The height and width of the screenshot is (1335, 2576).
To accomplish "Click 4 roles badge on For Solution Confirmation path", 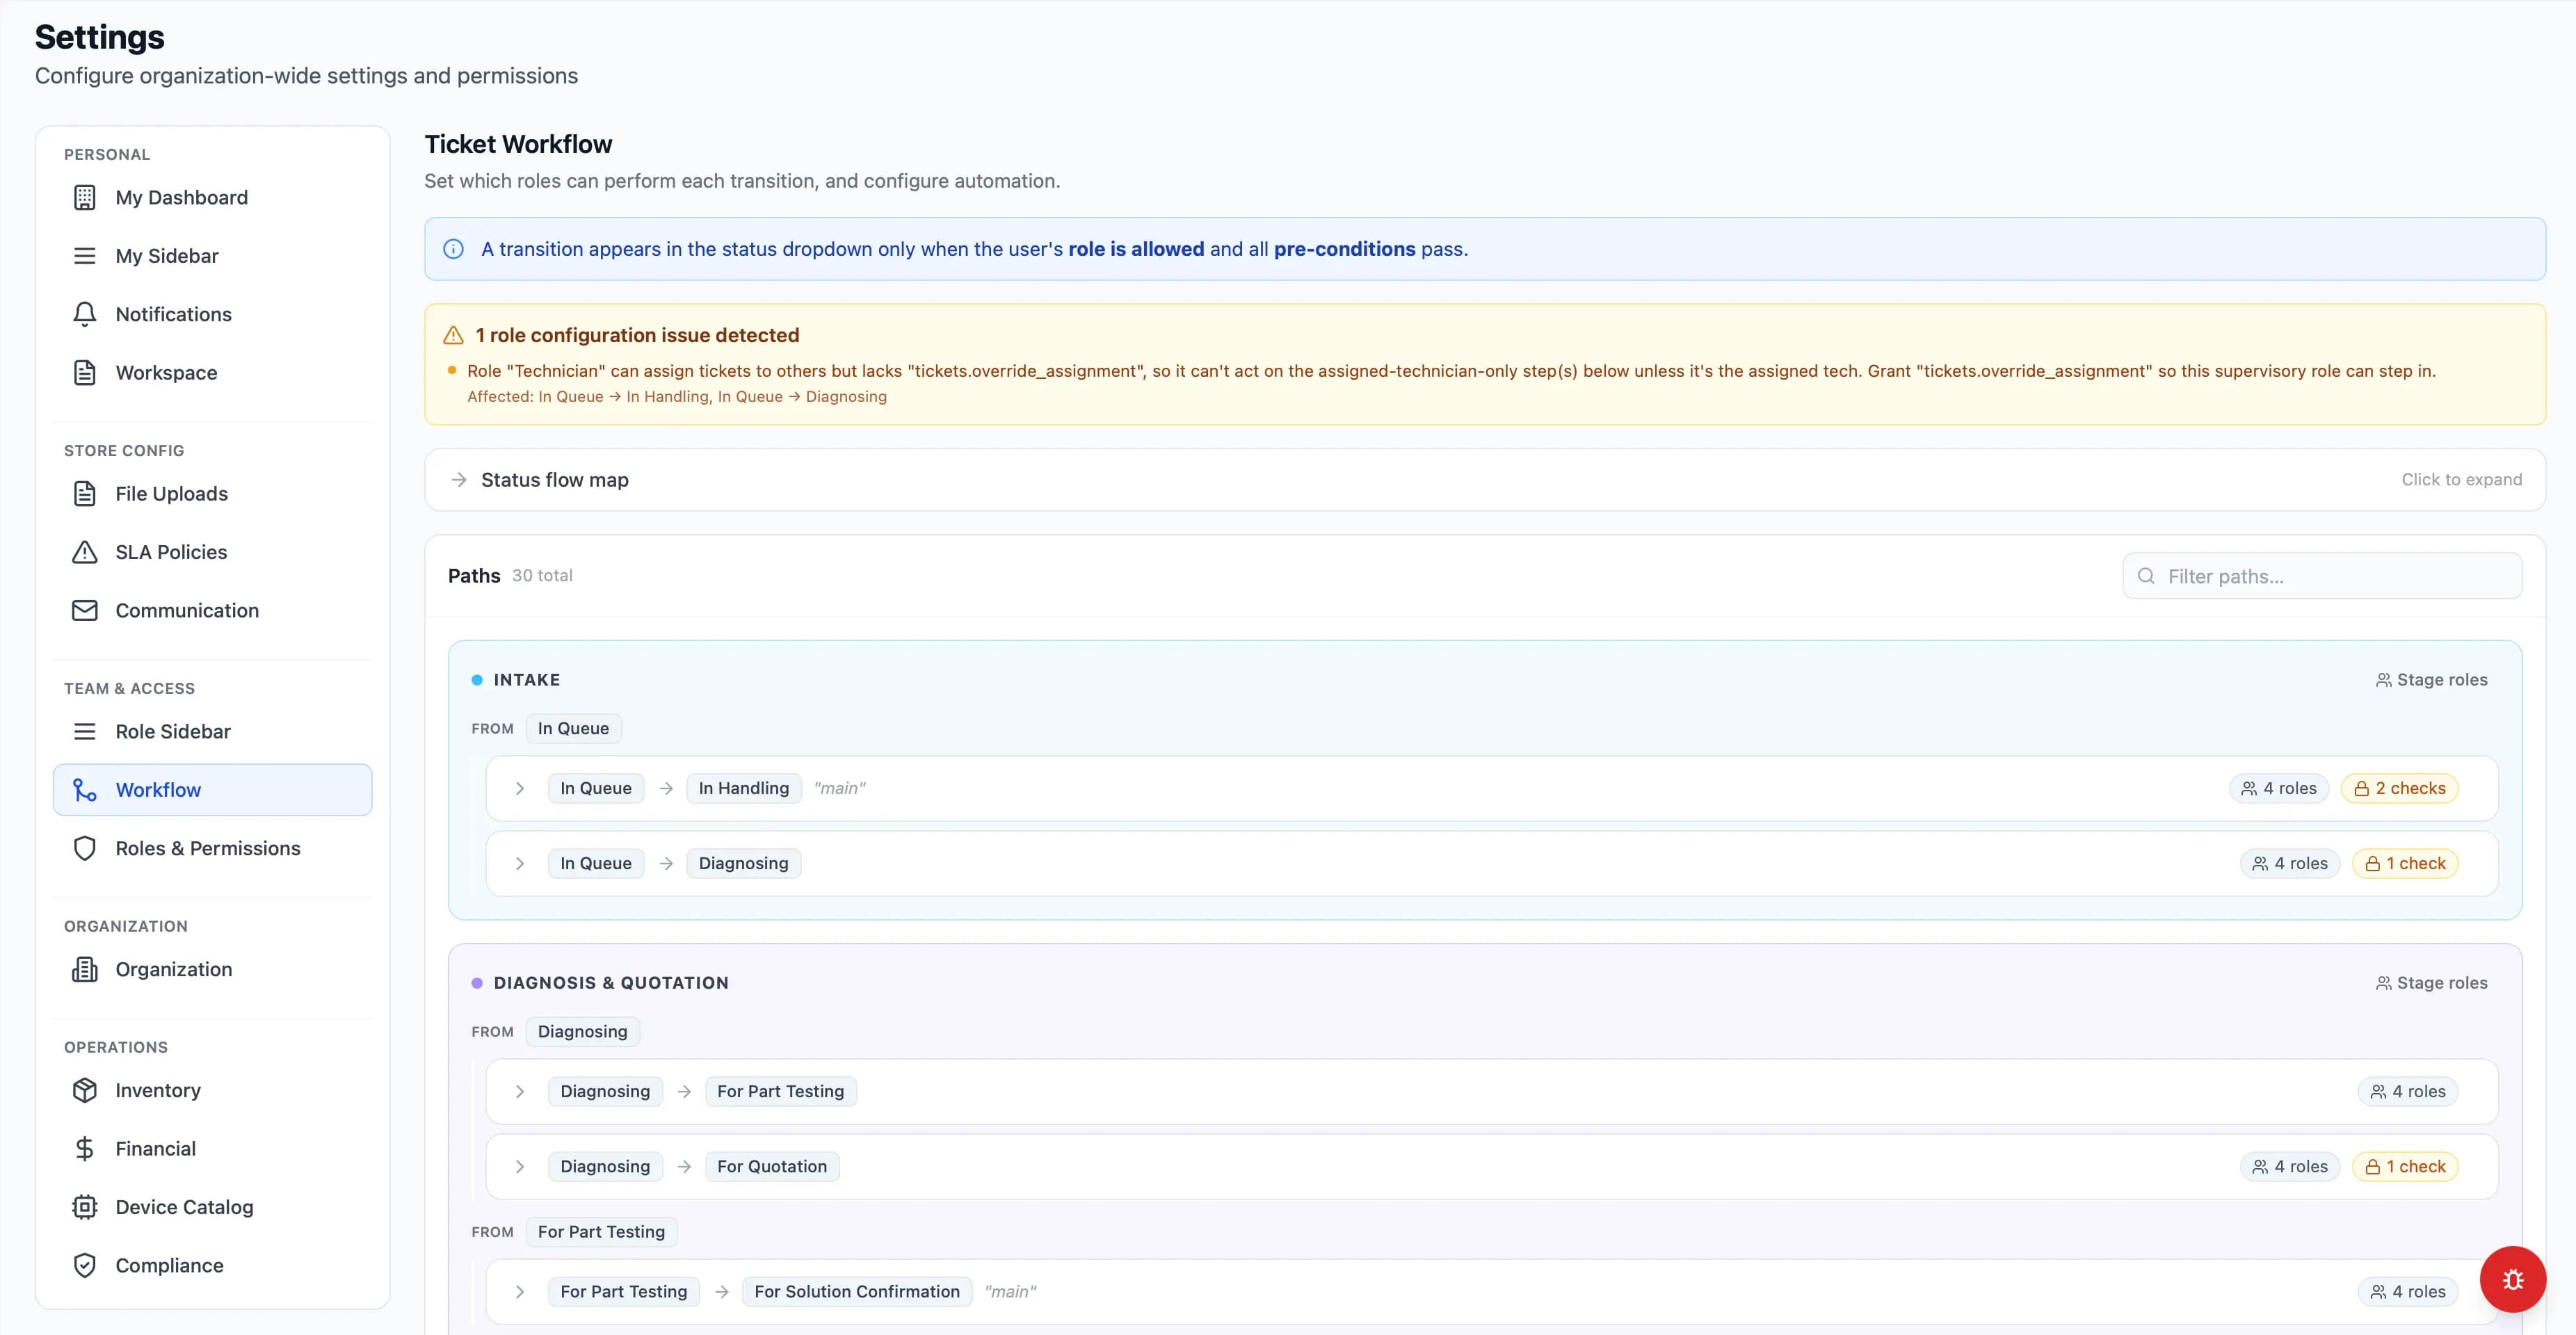I will point(2408,1292).
